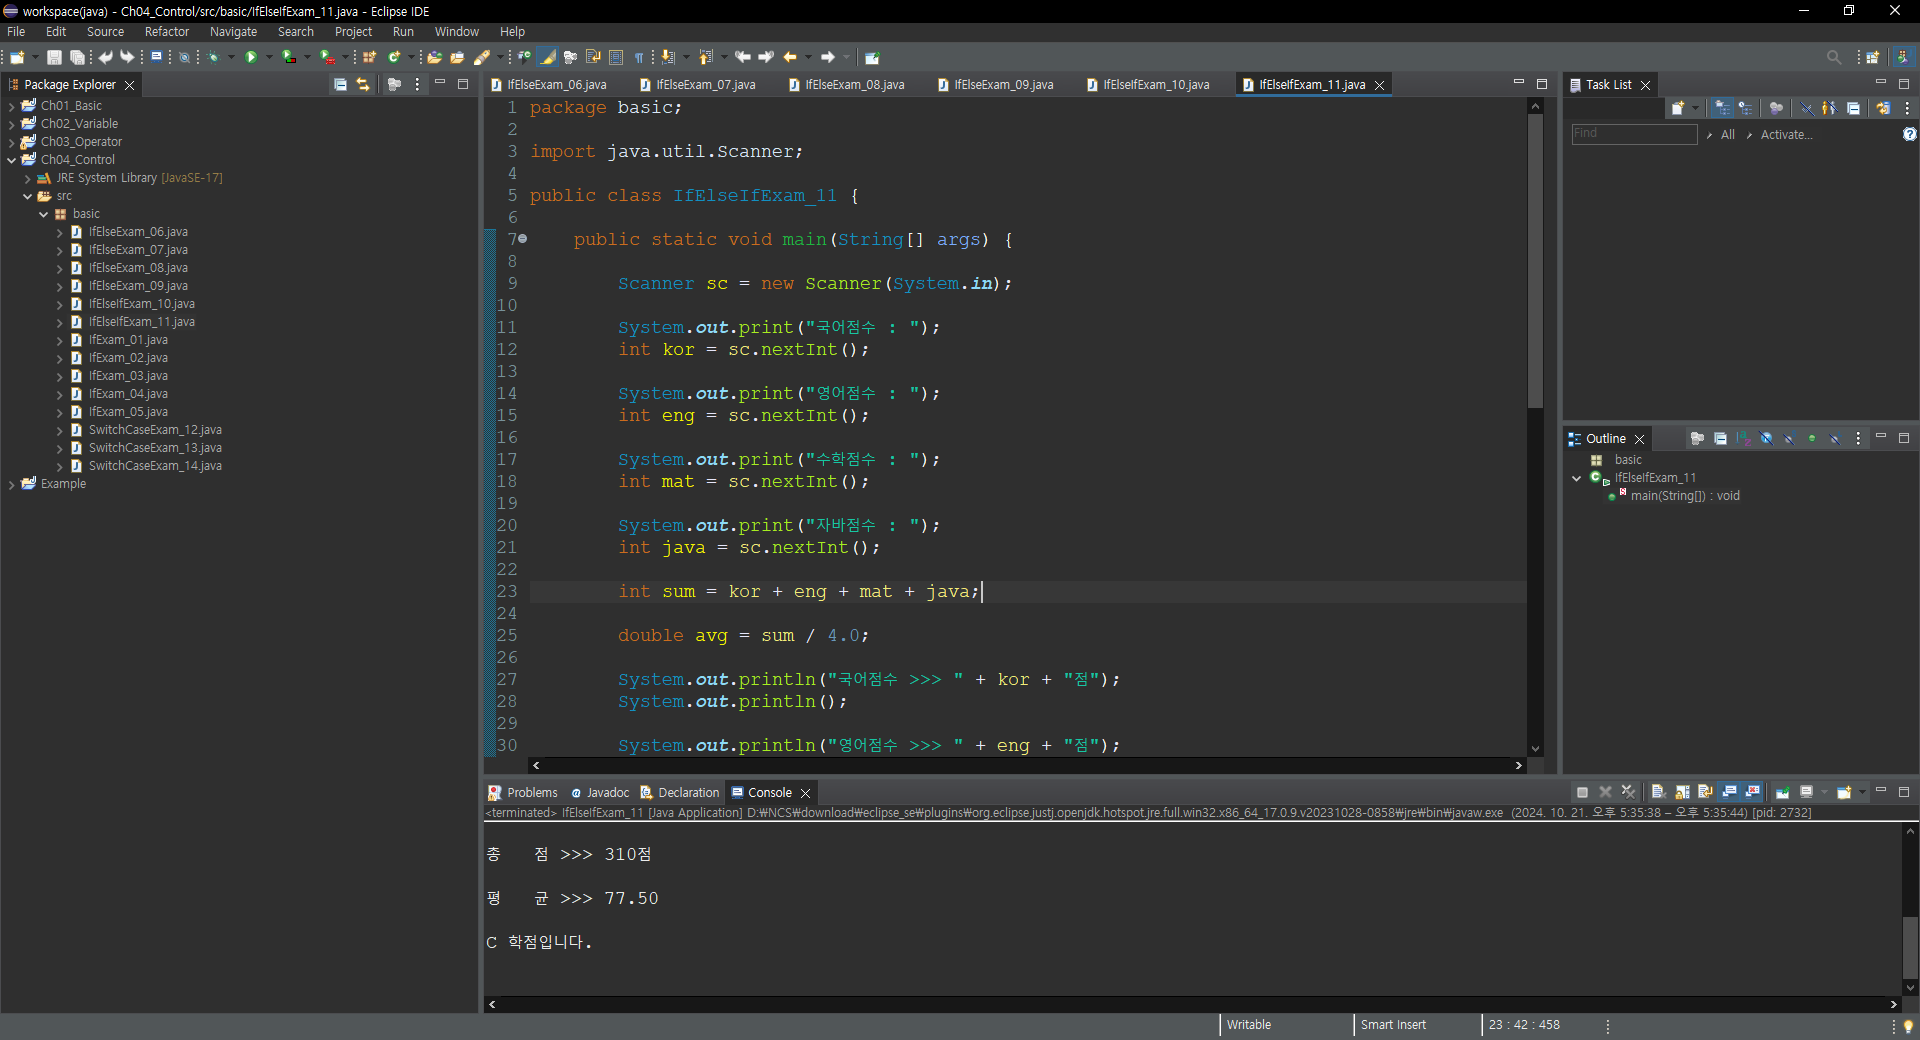
Task: Collapse All in Package Explorer
Action: click(x=340, y=85)
